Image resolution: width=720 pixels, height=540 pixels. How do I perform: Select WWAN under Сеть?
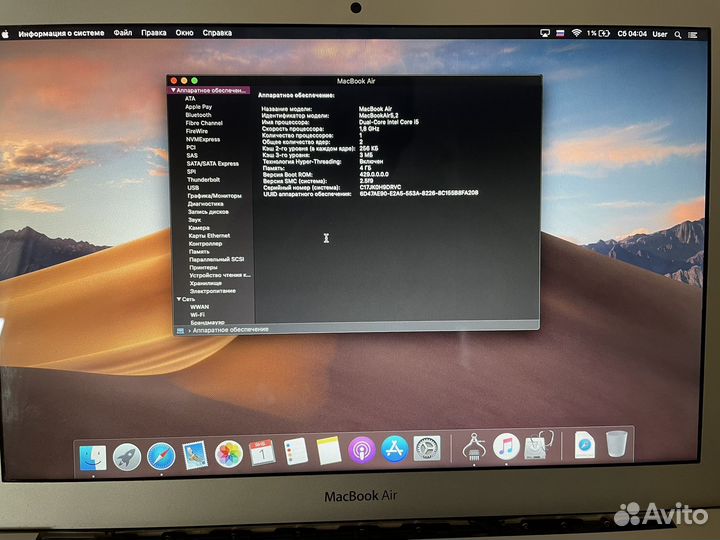(200, 307)
